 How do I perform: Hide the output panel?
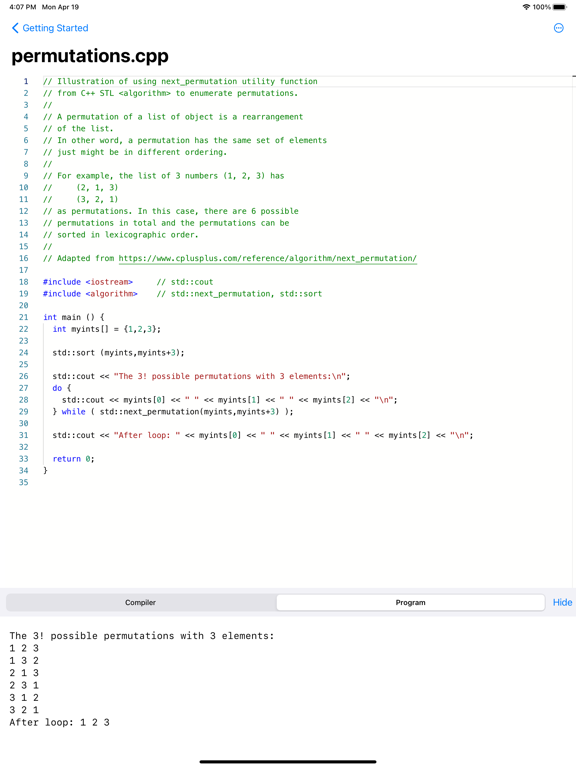tap(562, 602)
